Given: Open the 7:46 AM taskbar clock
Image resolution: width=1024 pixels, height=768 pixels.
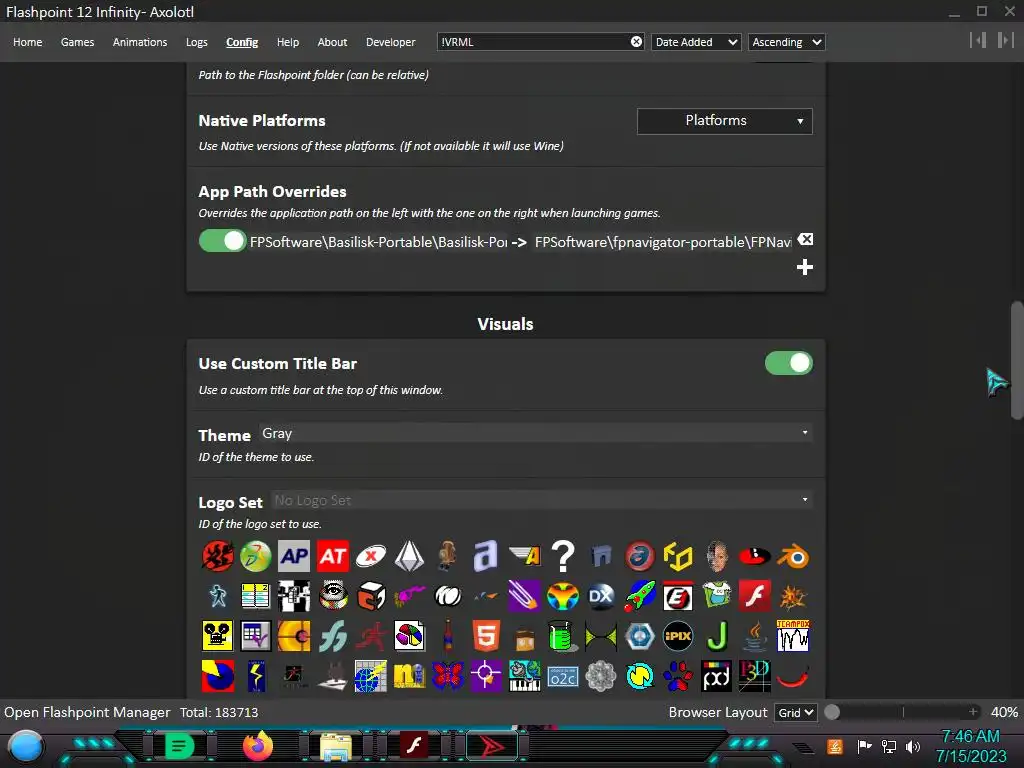Looking at the screenshot, I should [971, 746].
